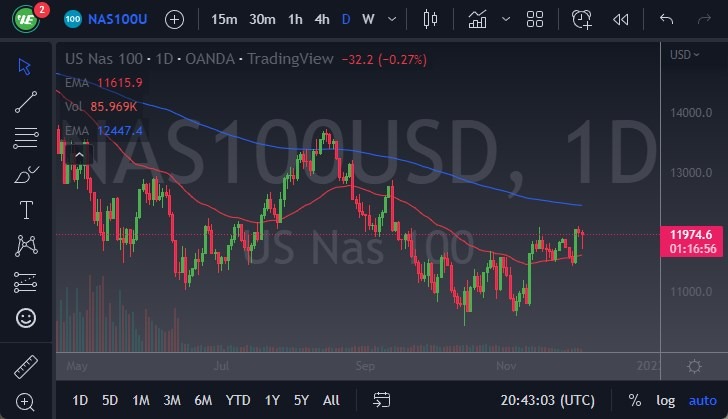Expand the timeframe interval dropdown arrow

point(389,19)
